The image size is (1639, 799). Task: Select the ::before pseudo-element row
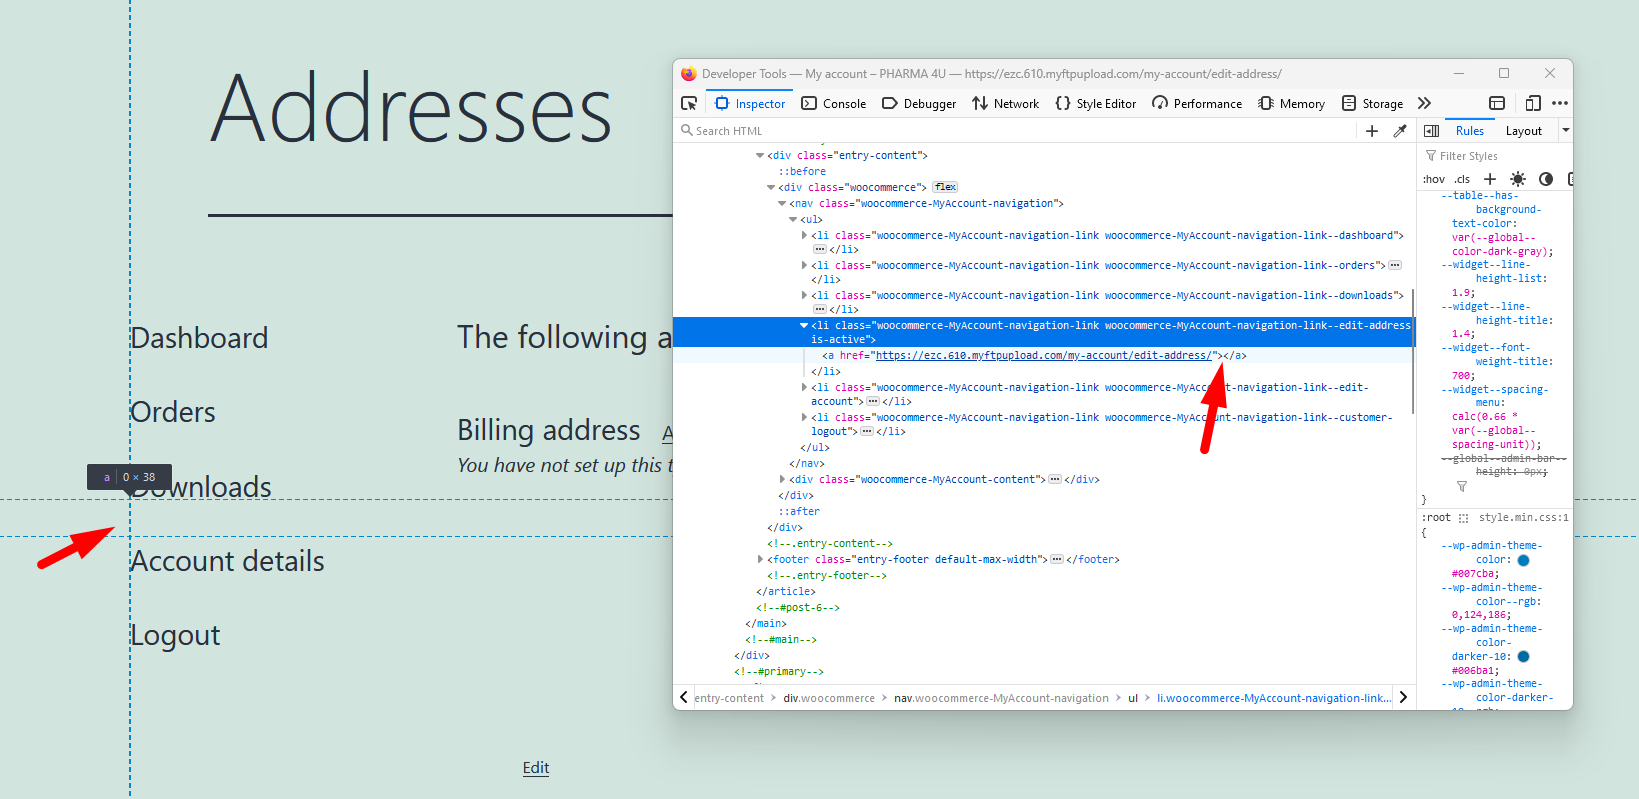[802, 172]
